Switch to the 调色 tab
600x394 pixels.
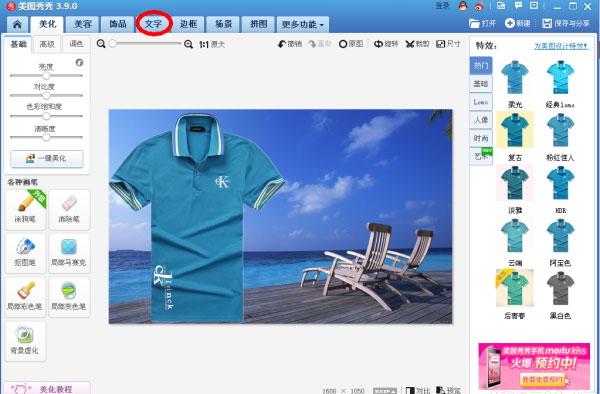[76, 44]
